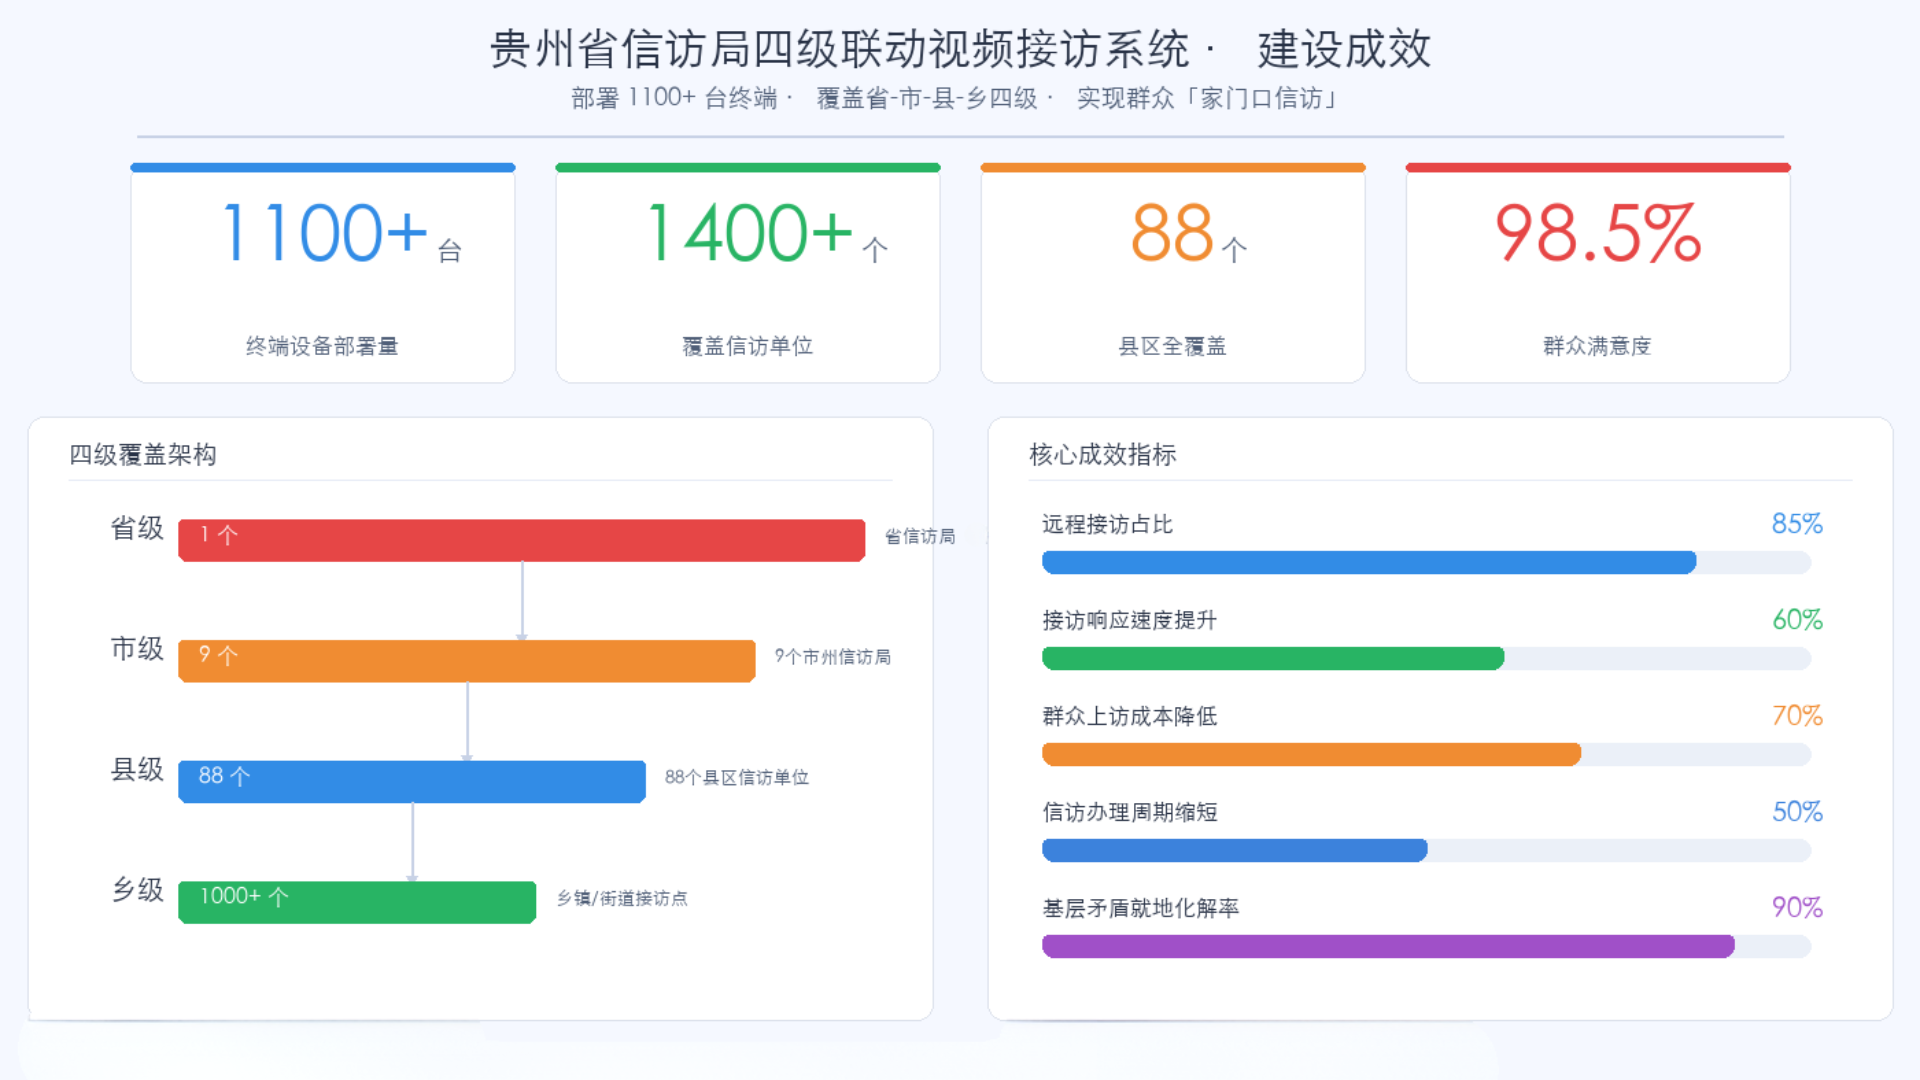Viewport: 1920px width, 1080px height.
Task: Select the green 乡级 1000+ 个 bar
Action: tap(357, 902)
